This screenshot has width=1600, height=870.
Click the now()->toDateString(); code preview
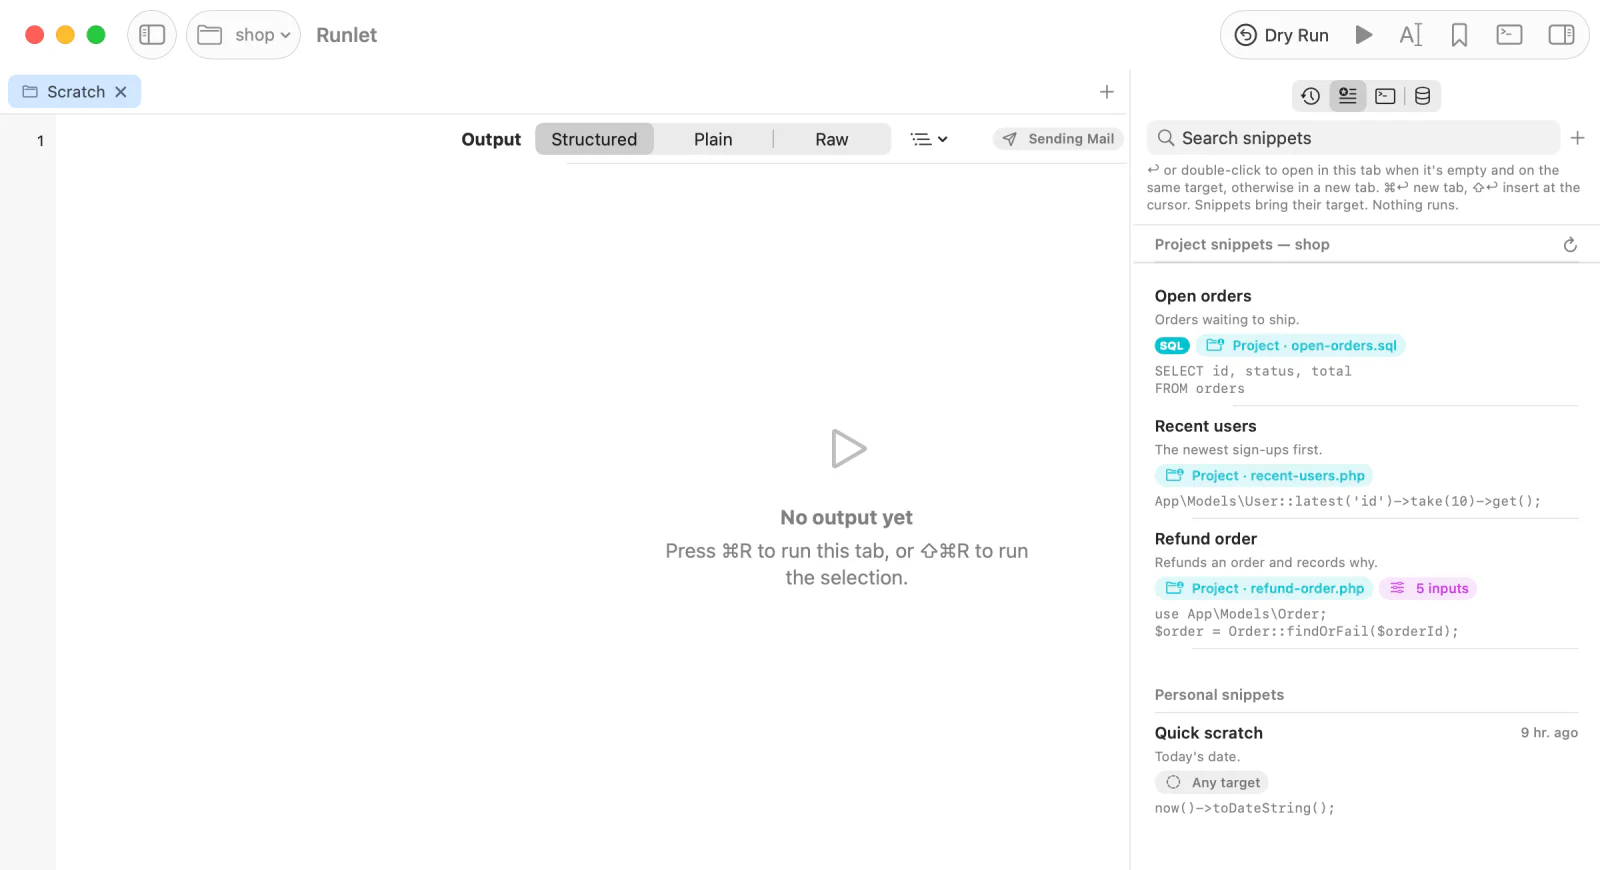(1244, 808)
